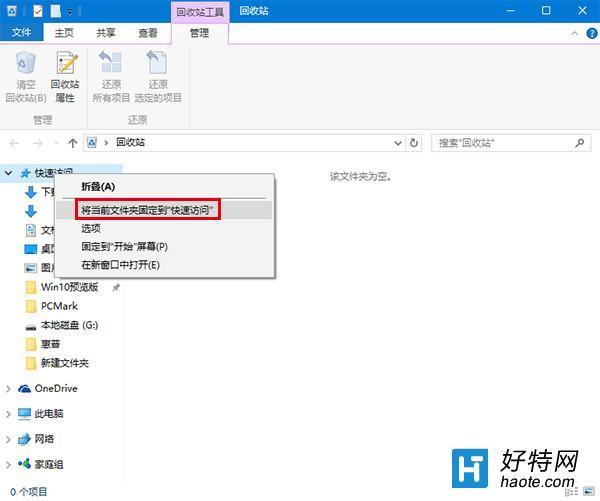Switch to details view in status bar
This screenshot has width=600, height=501.
(x=572, y=491)
